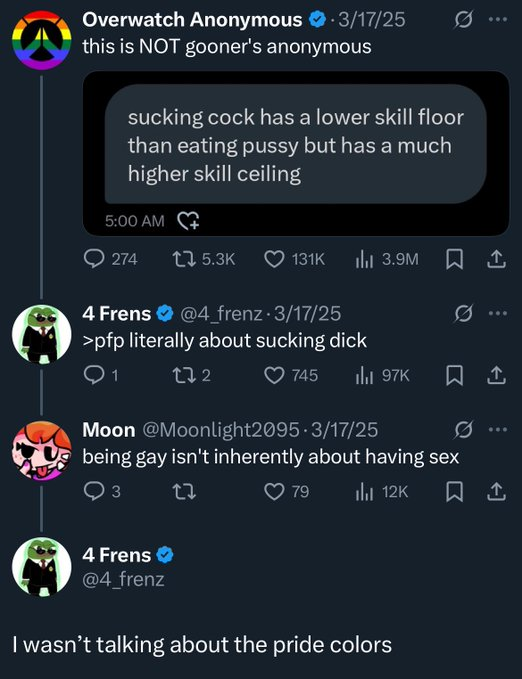522x679 pixels.
Task: Open the Overwatch Anonymous rainbow profile picture
Action: (42, 40)
